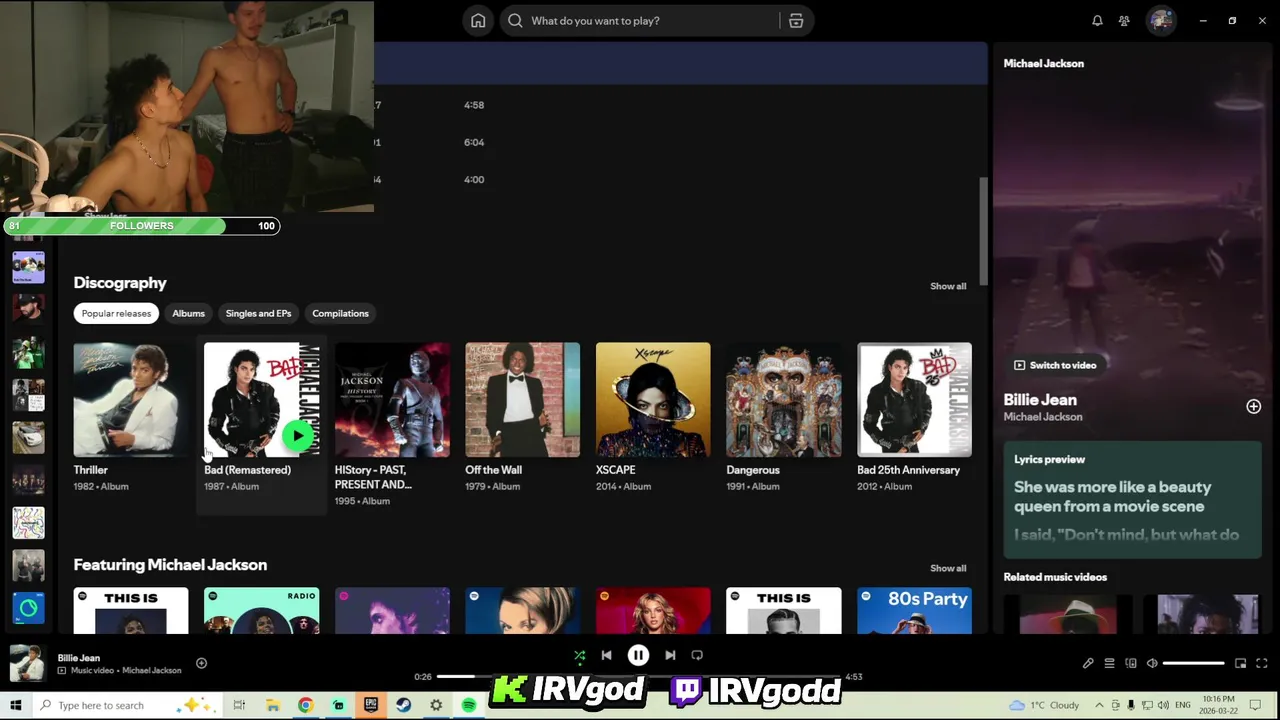Open the XSCAPE album cover
Image resolution: width=1280 pixels, height=720 pixels.
coord(653,400)
